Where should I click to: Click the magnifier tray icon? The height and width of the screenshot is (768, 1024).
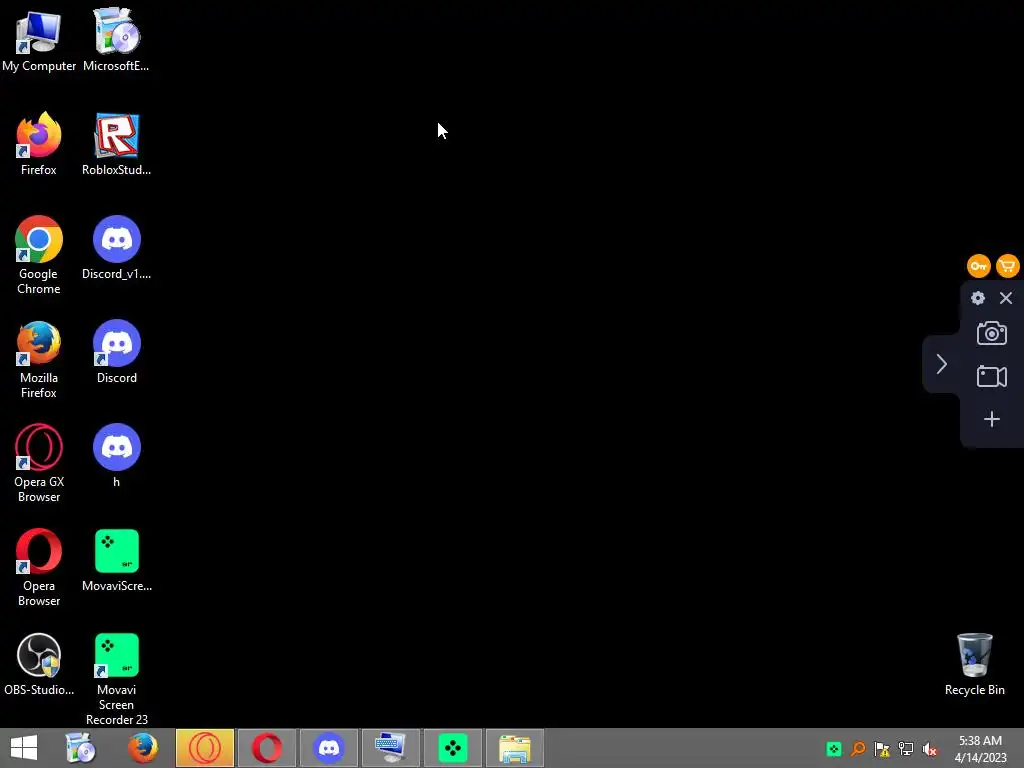tap(858, 749)
